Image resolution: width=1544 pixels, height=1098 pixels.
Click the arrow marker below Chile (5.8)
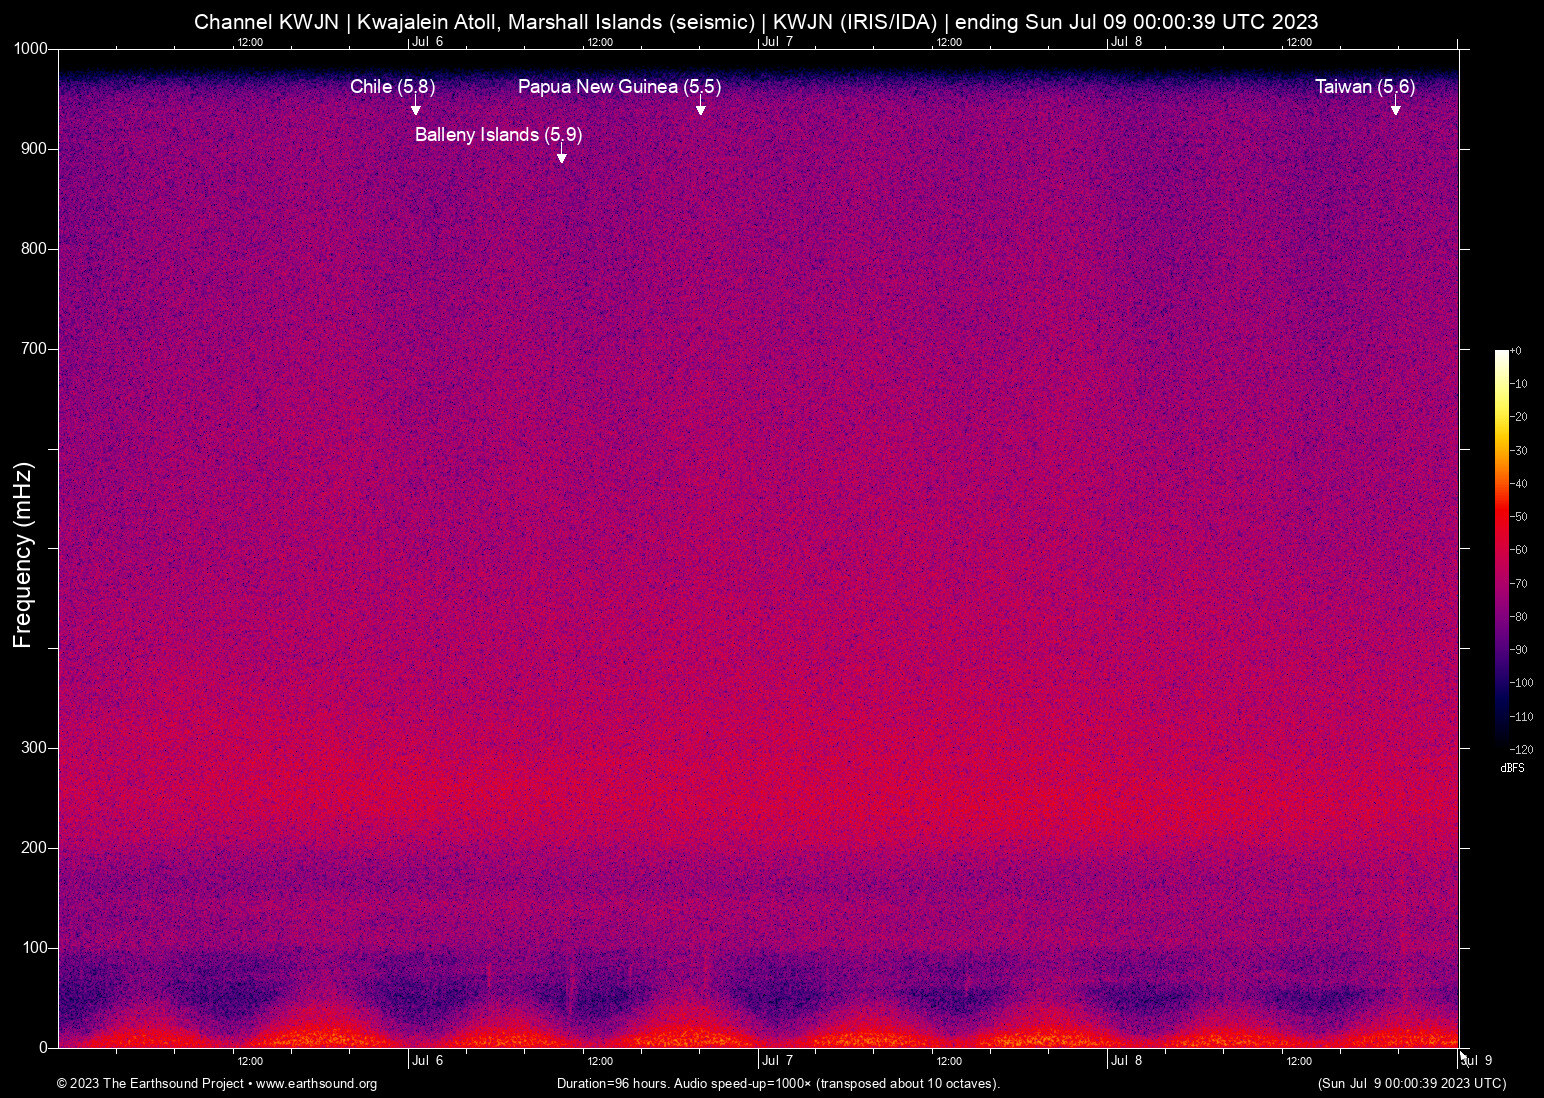tap(416, 109)
